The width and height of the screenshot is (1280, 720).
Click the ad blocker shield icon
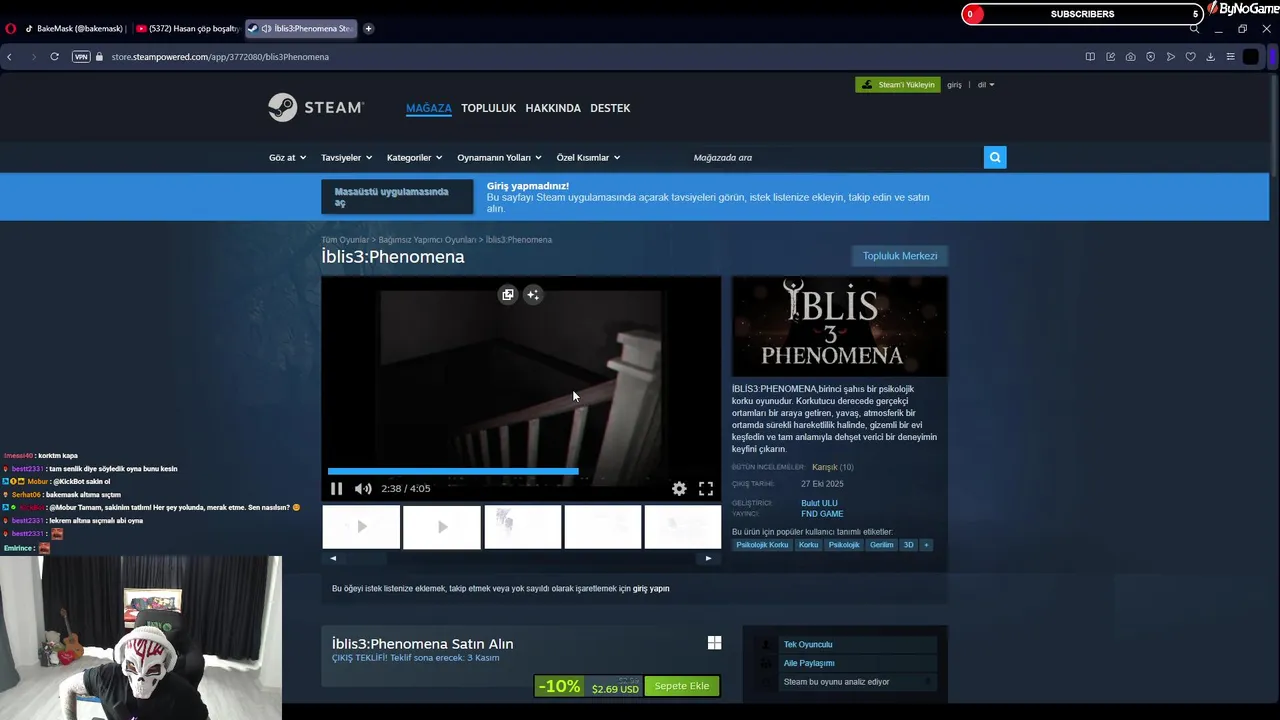tap(1150, 57)
